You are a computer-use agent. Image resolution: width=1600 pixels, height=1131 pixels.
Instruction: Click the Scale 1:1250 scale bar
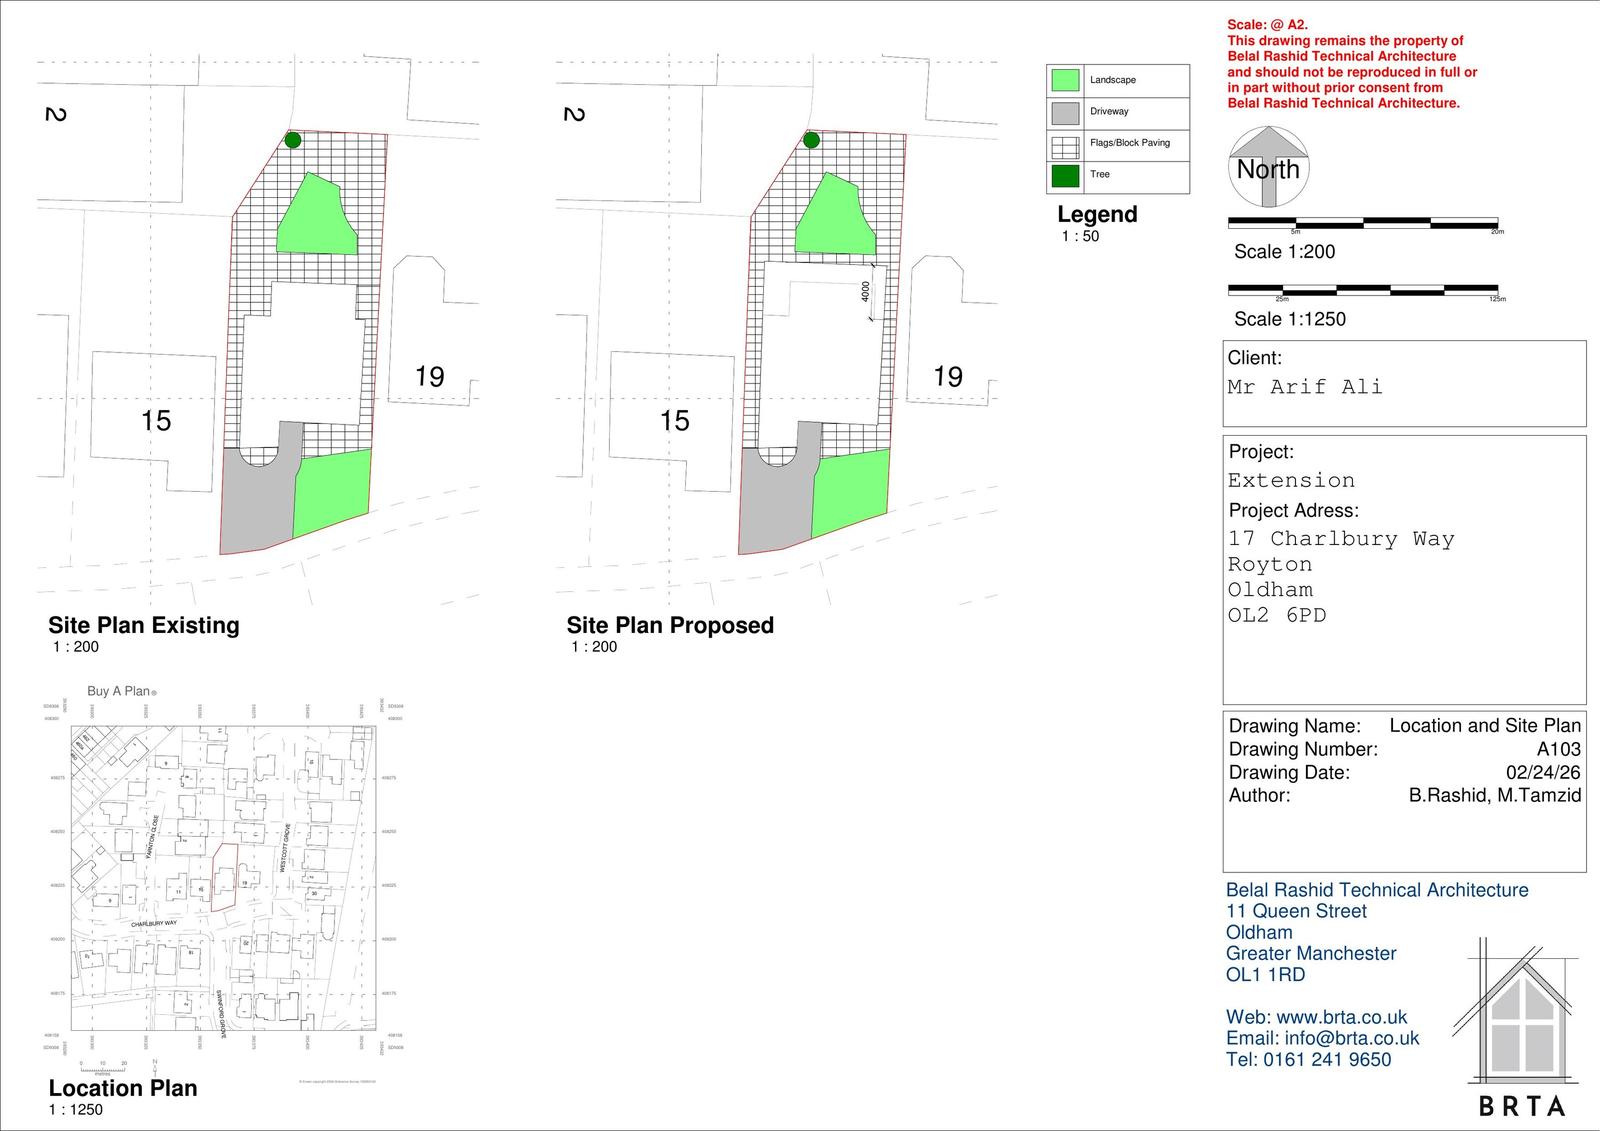point(1362,290)
